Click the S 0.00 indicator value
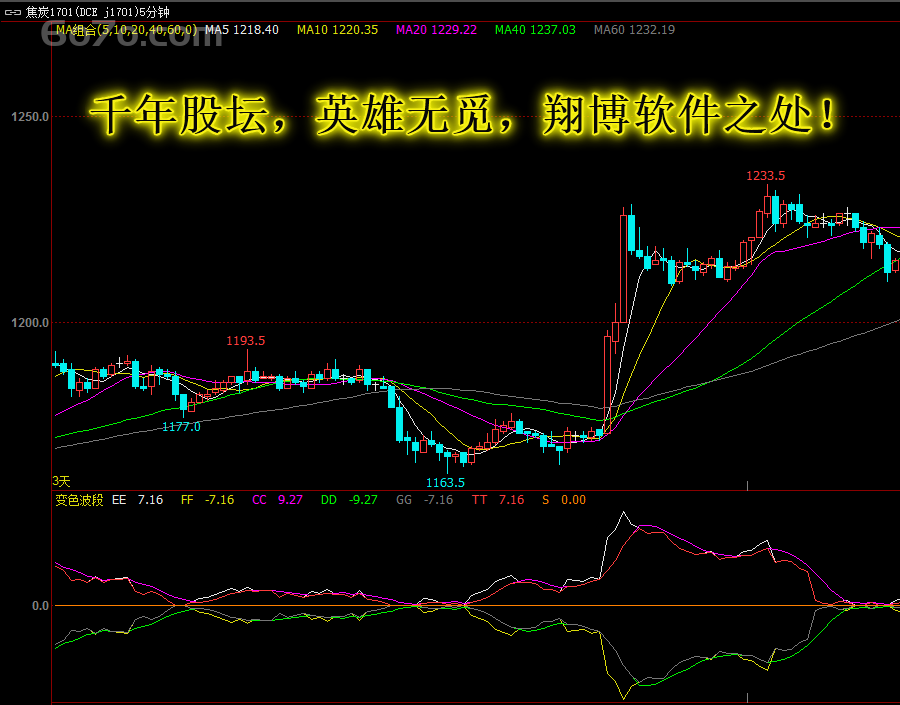Image resolution: width=900 pixels, height=705 pixels. coord(564,500)
